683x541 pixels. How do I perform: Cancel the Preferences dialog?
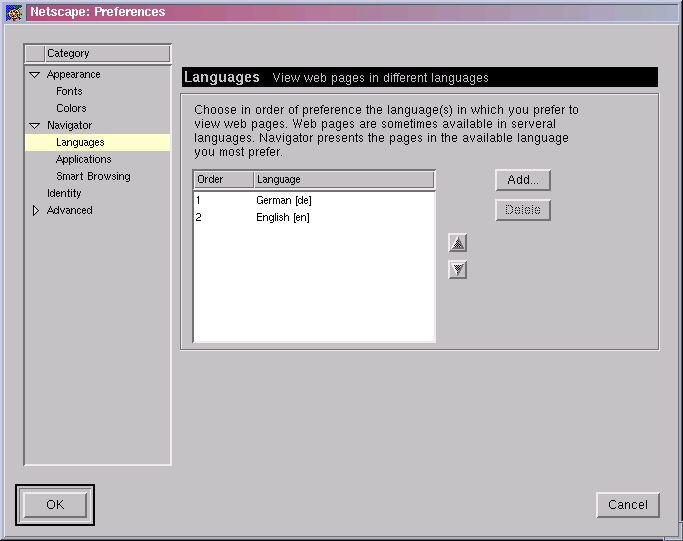(627, 505)
